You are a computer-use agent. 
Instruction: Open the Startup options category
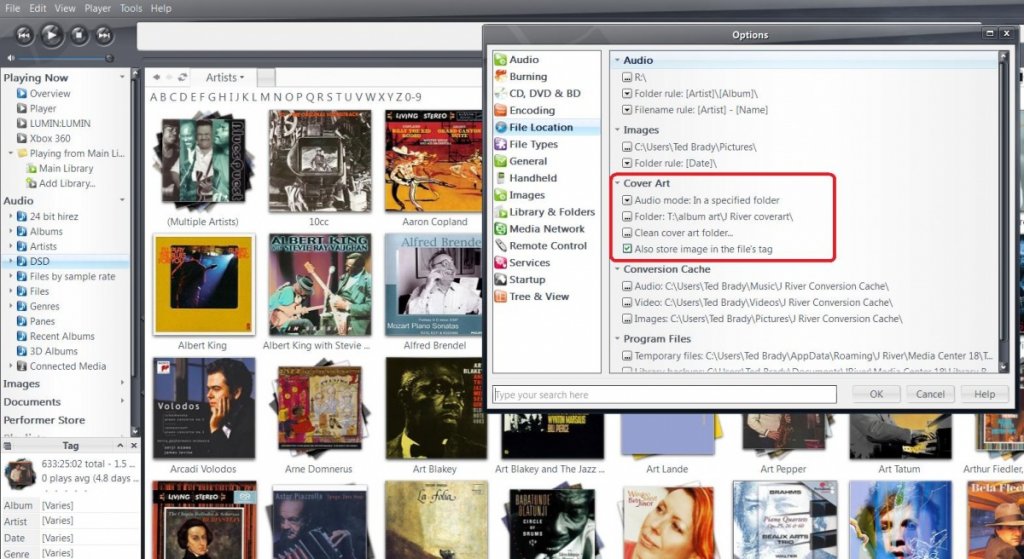pos(527,280)
